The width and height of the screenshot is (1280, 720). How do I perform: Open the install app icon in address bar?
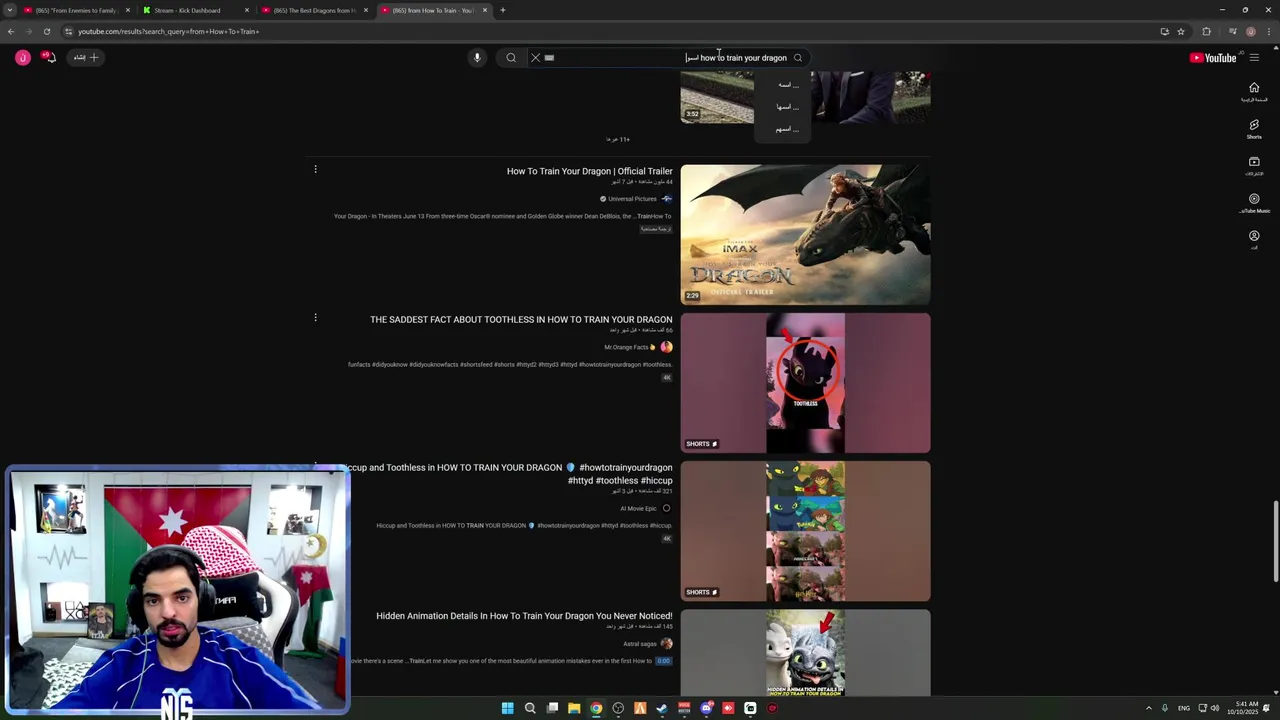pos(1164,31)
